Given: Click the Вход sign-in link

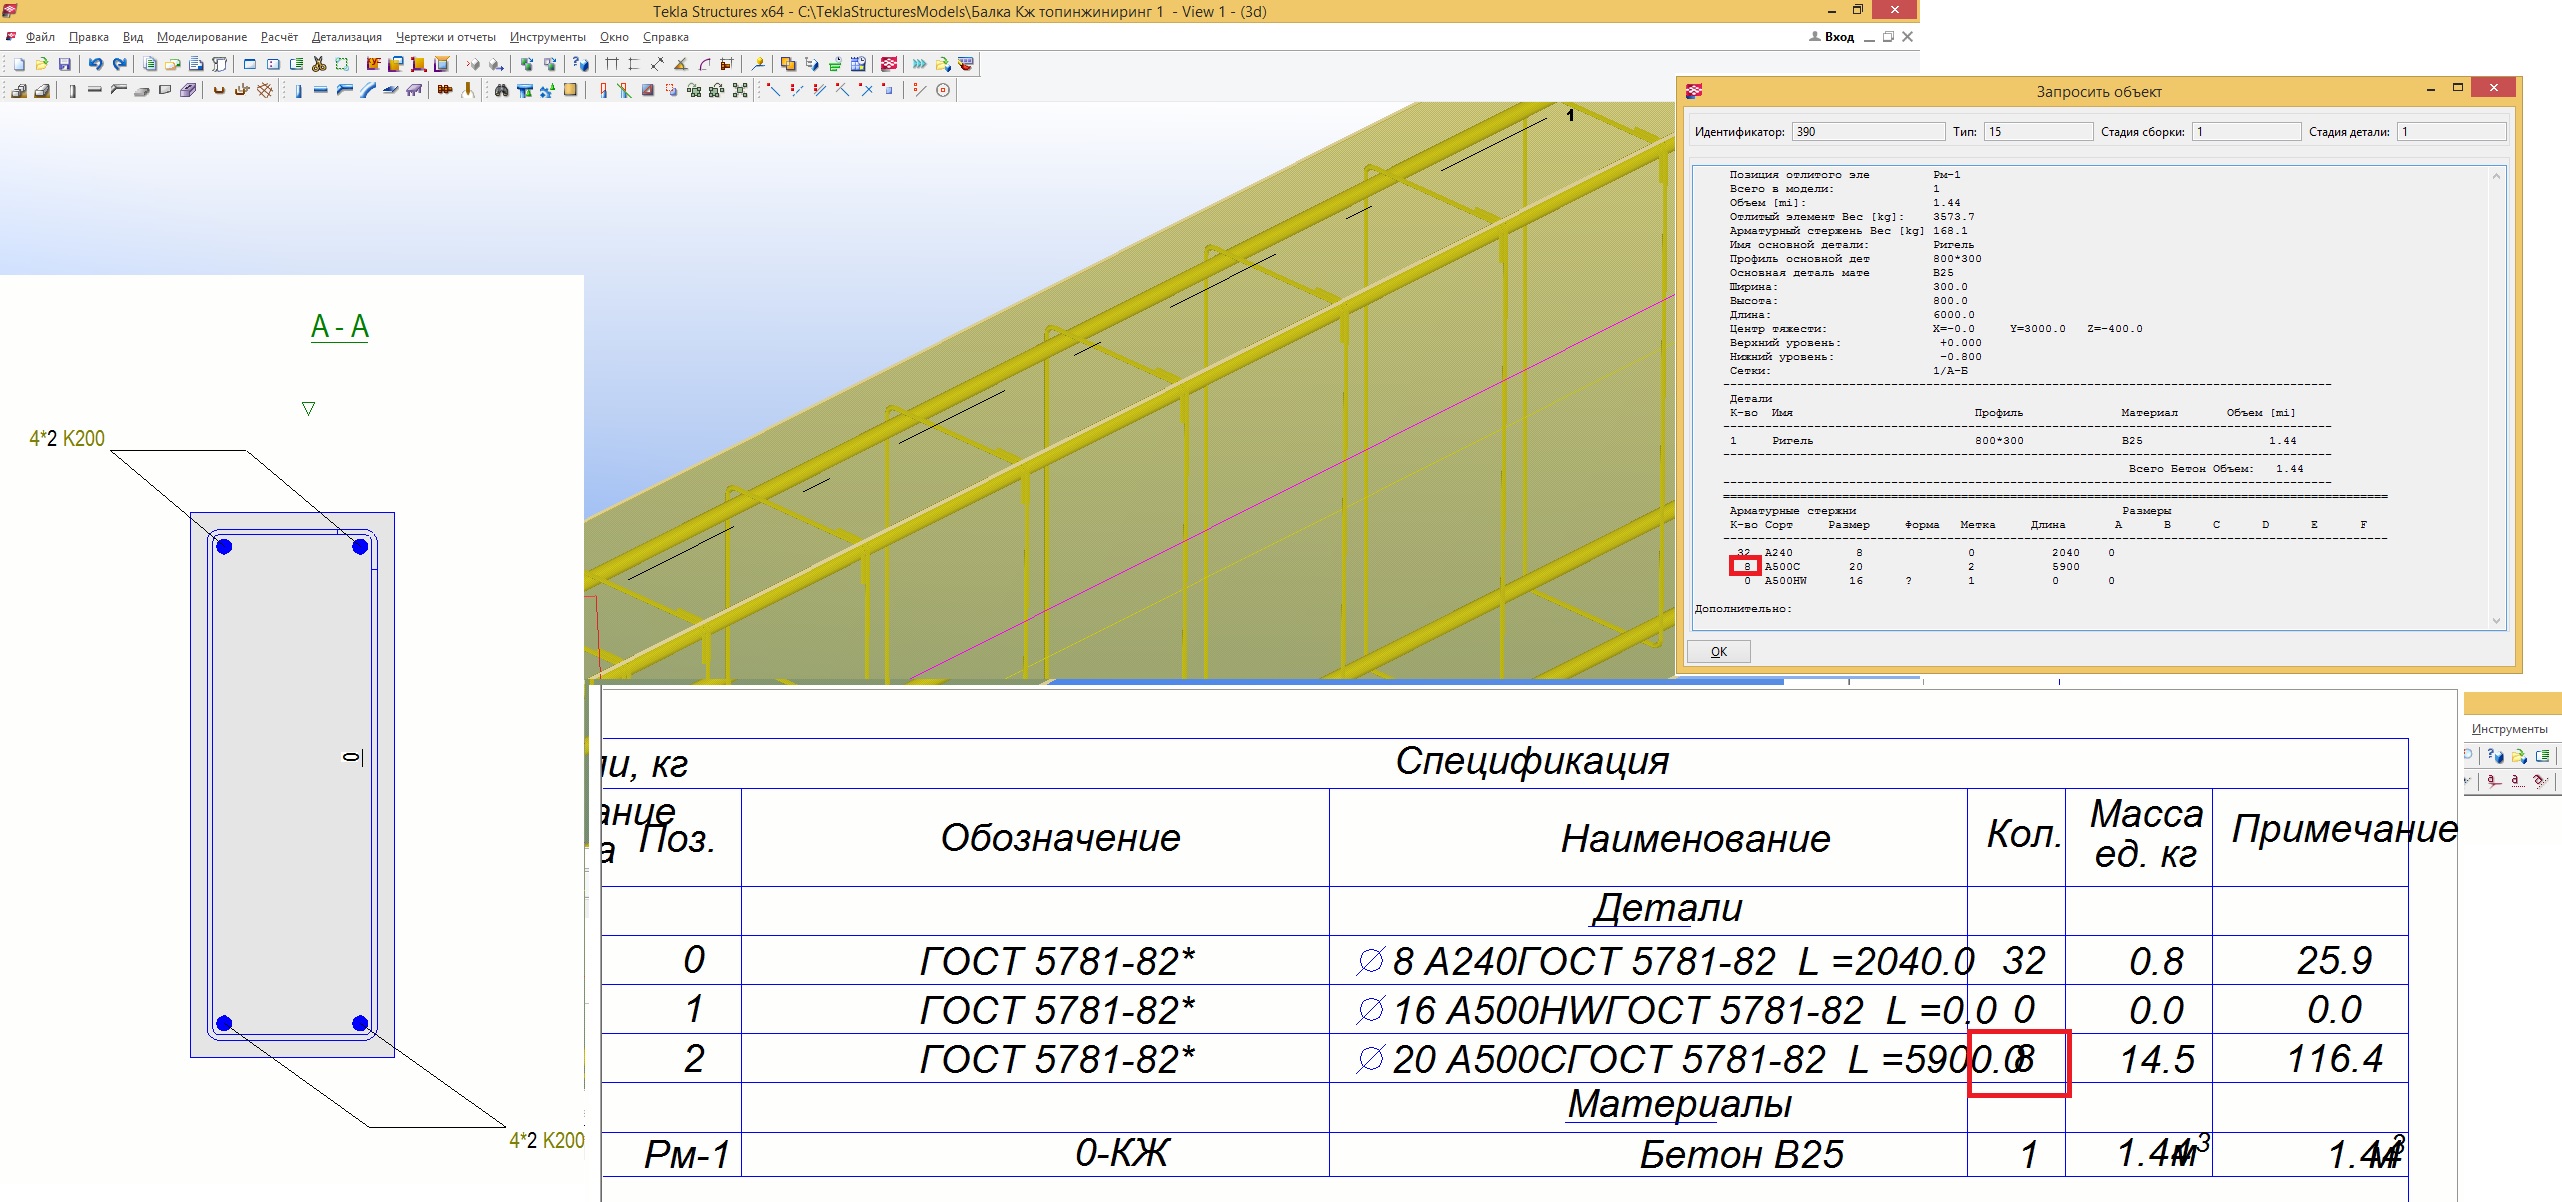Looking at the screenshot, I should [x=1838, y=37].
